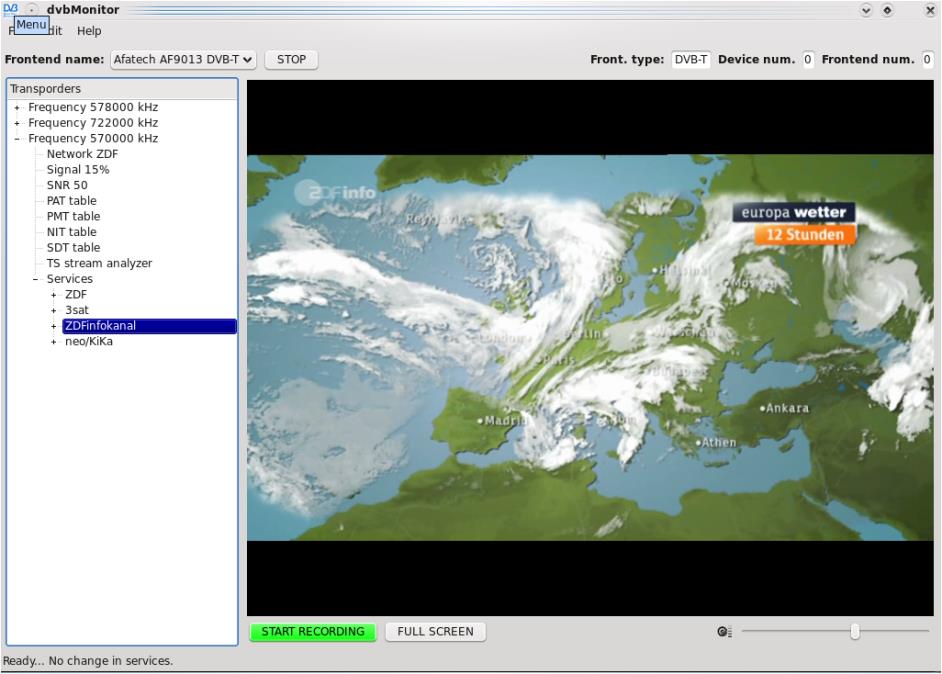Select the SNR 50 row
942x674 pixels.
tap(67, 186)
